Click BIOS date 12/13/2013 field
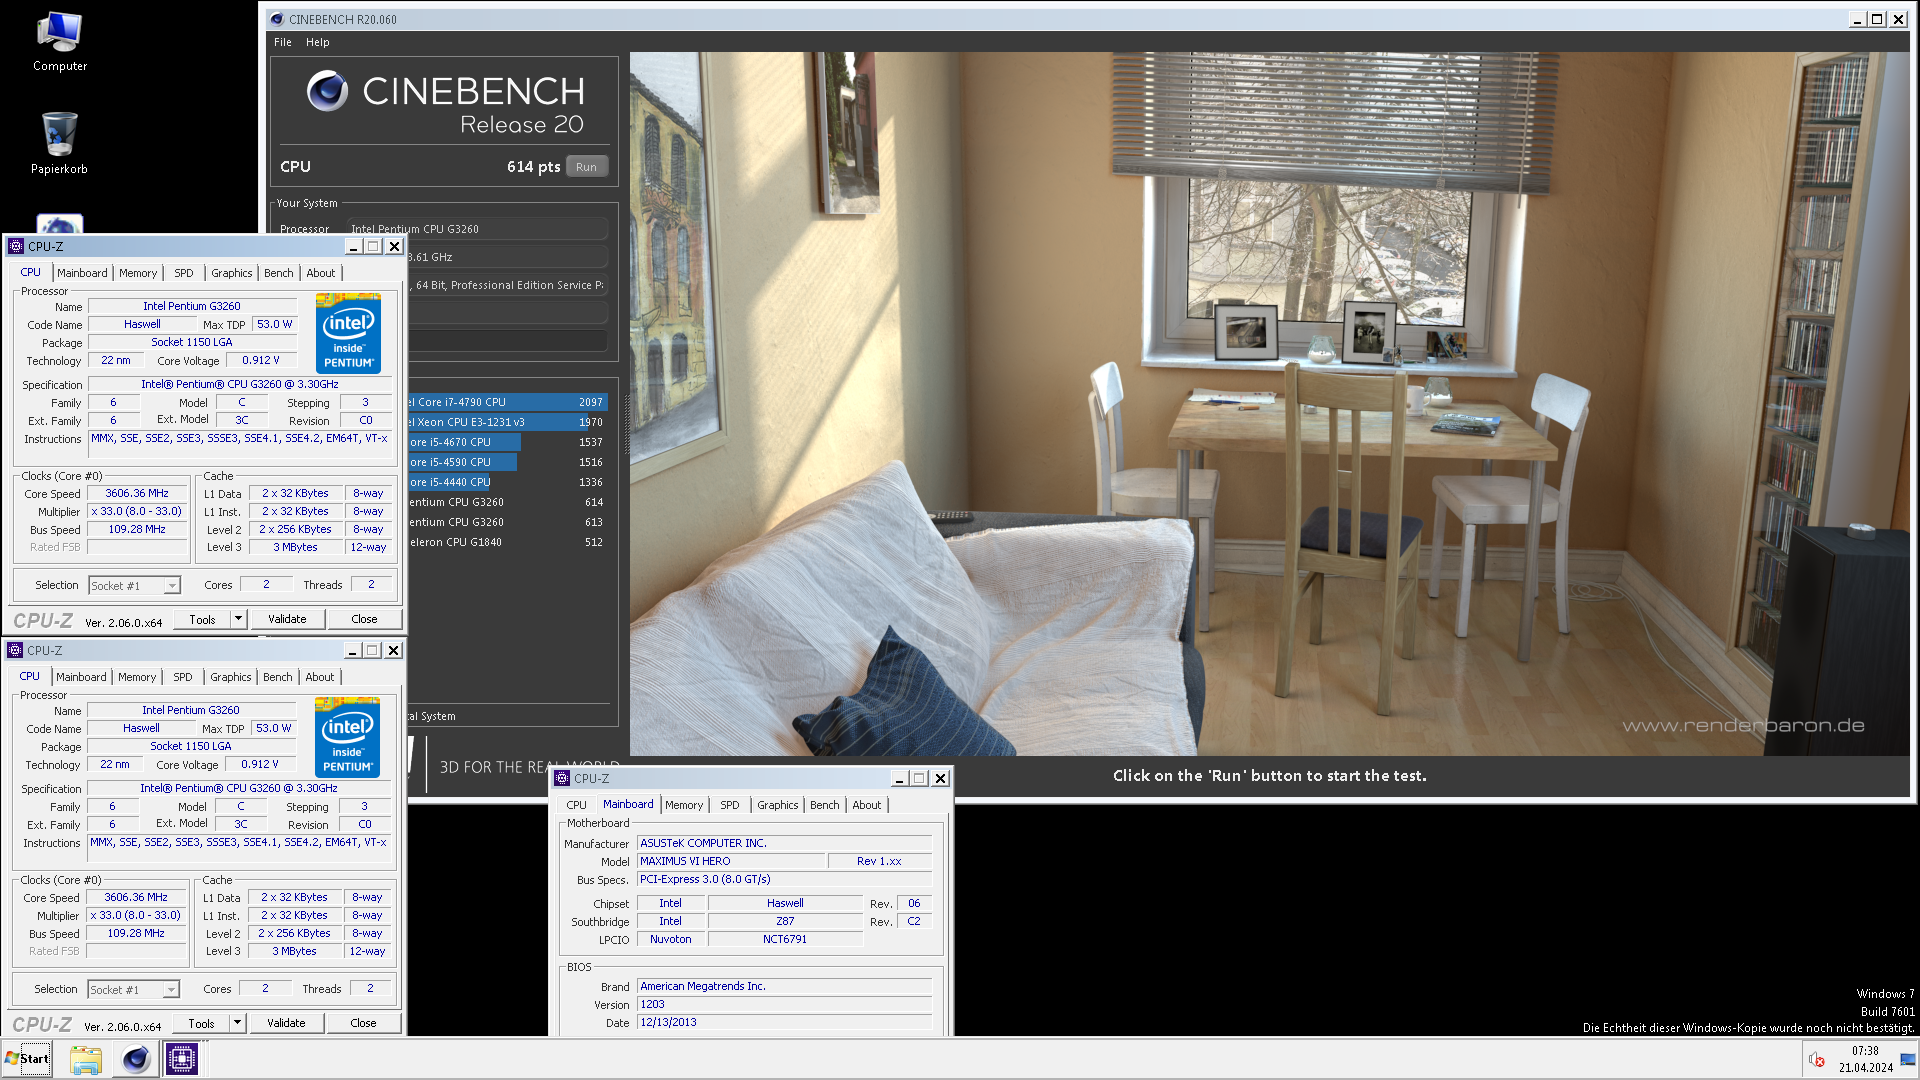 (784, 1022)
